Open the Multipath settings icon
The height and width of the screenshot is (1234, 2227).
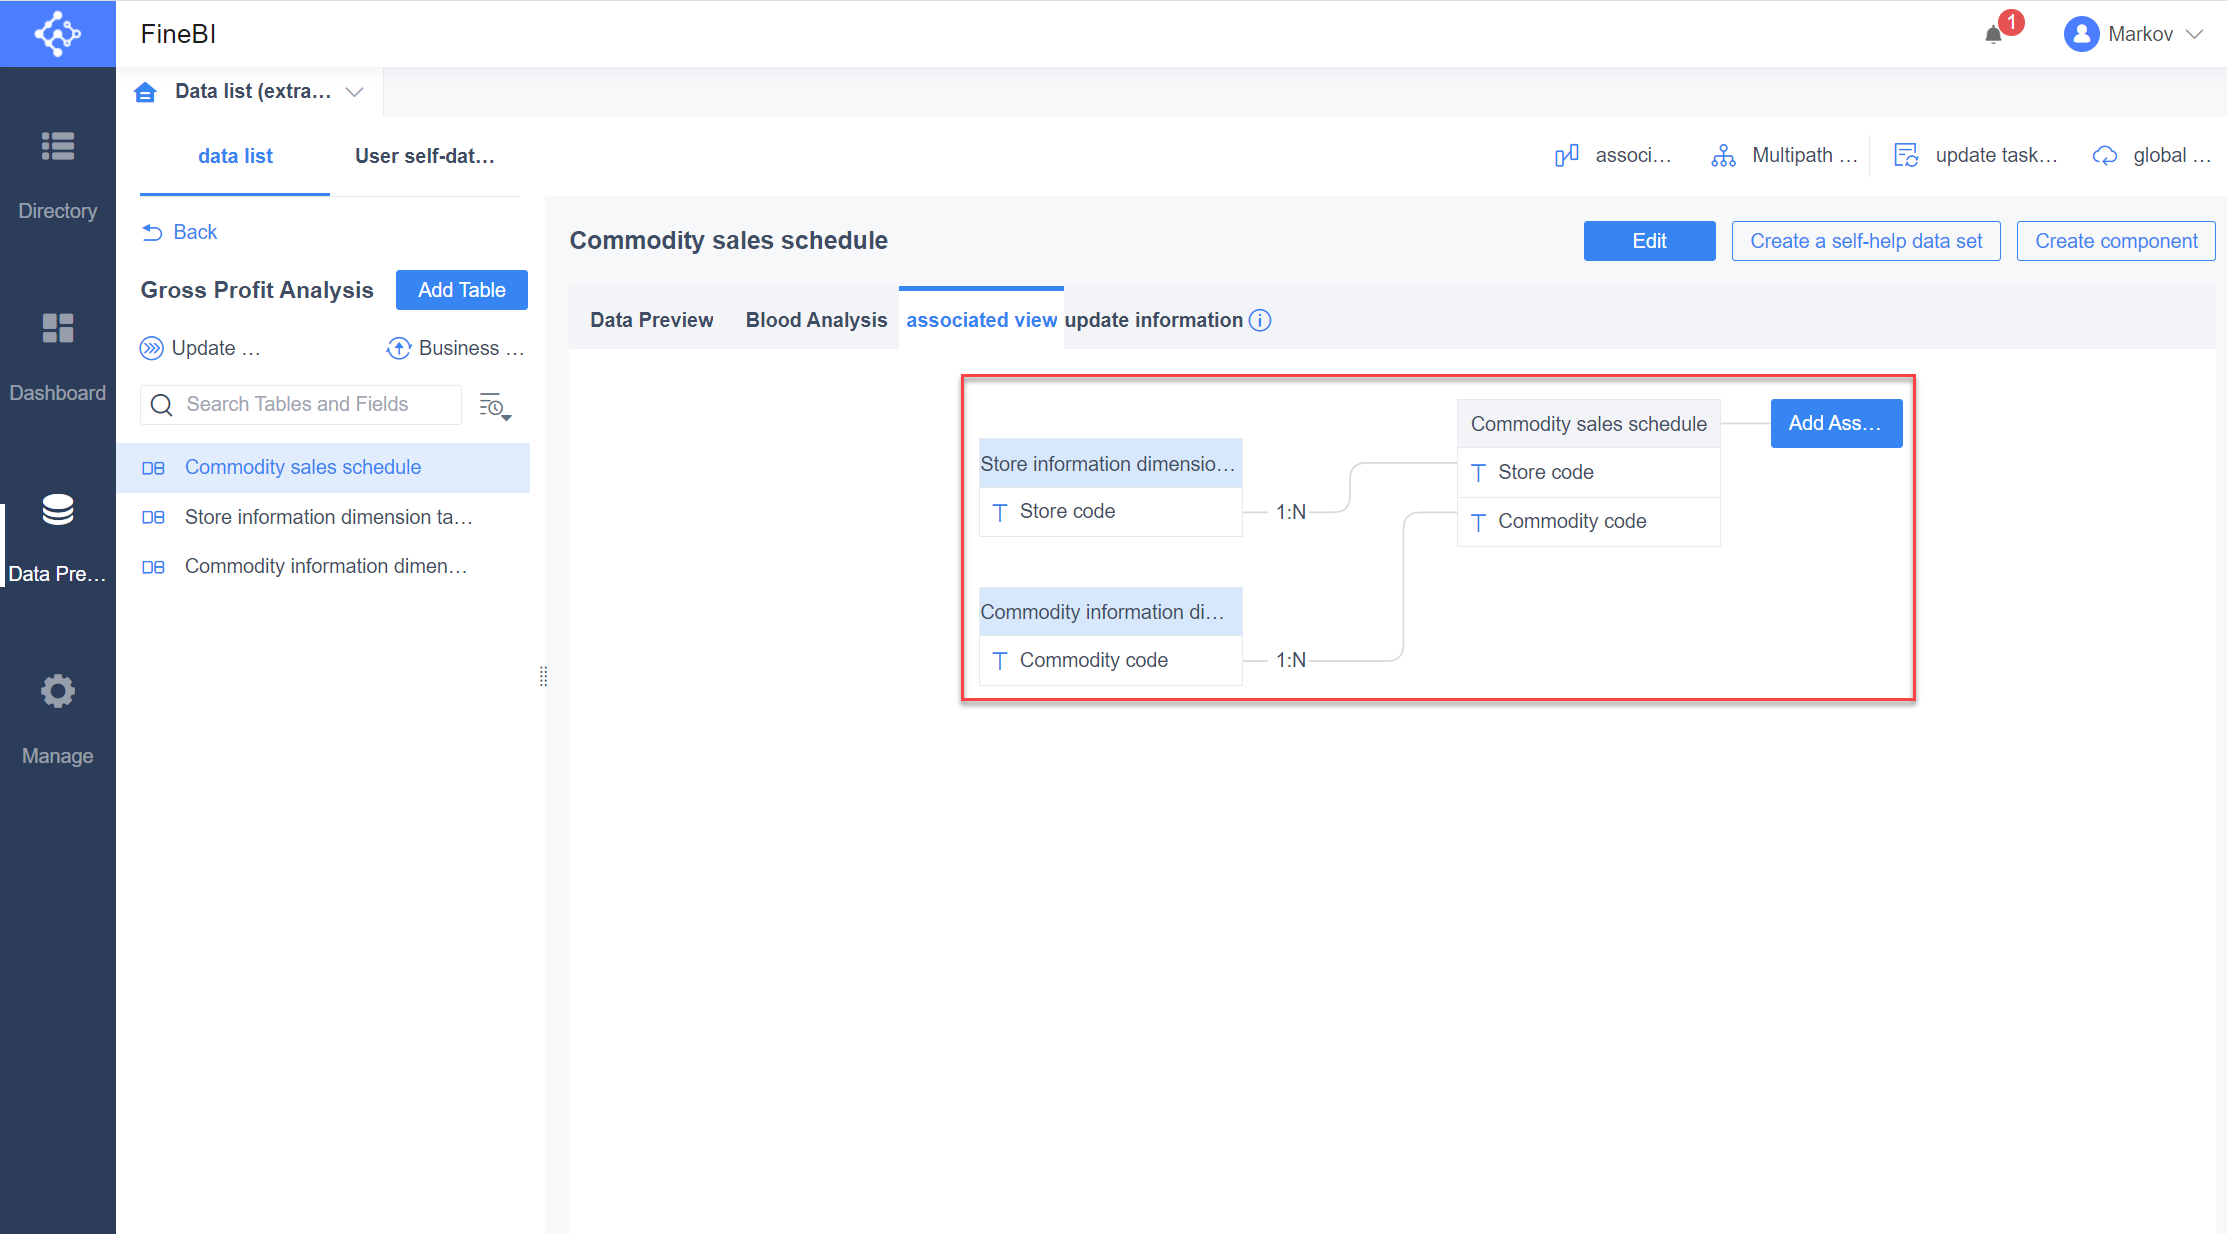(x=1723, y=155)
